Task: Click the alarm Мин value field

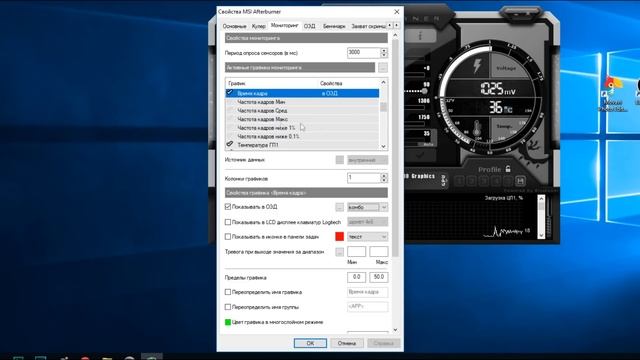Action: coord(356,251)
